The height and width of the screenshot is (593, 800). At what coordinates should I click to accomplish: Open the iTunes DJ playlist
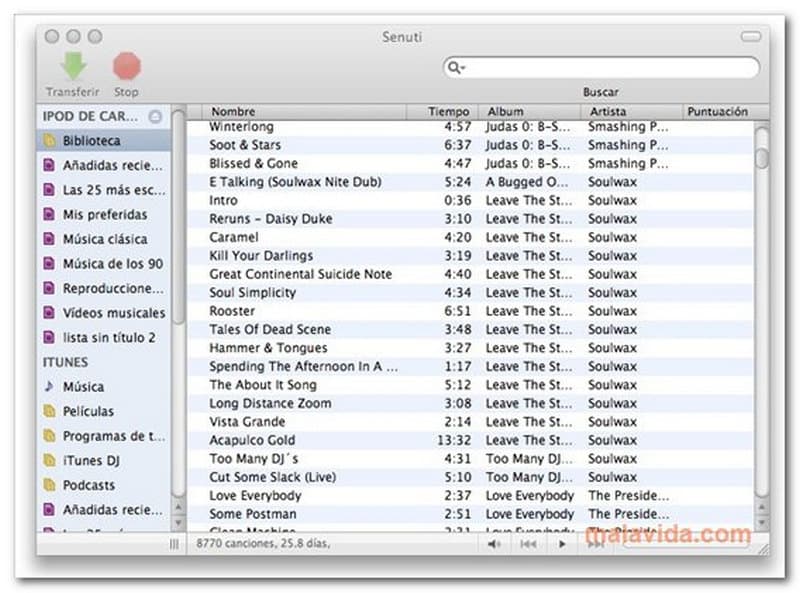point(90,460)
